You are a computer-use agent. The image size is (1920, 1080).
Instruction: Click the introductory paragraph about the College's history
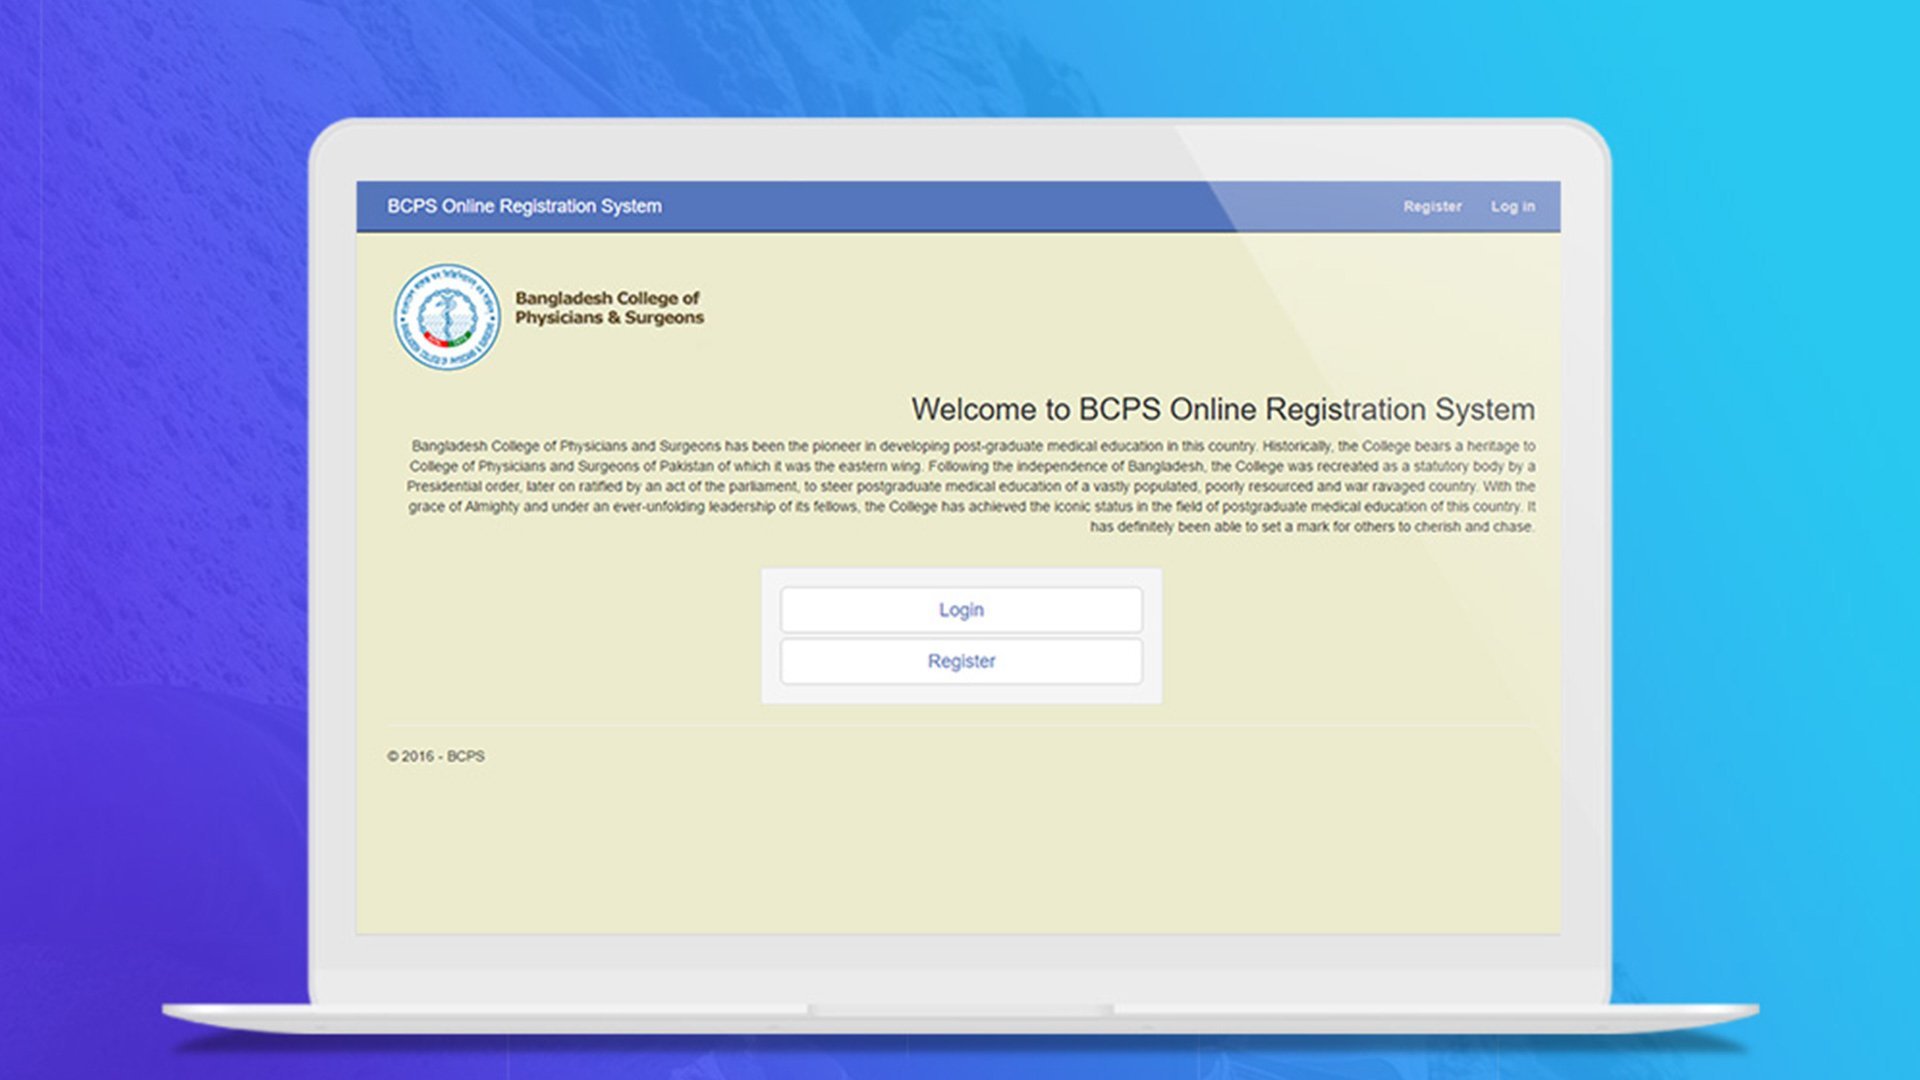pos(970,486)
